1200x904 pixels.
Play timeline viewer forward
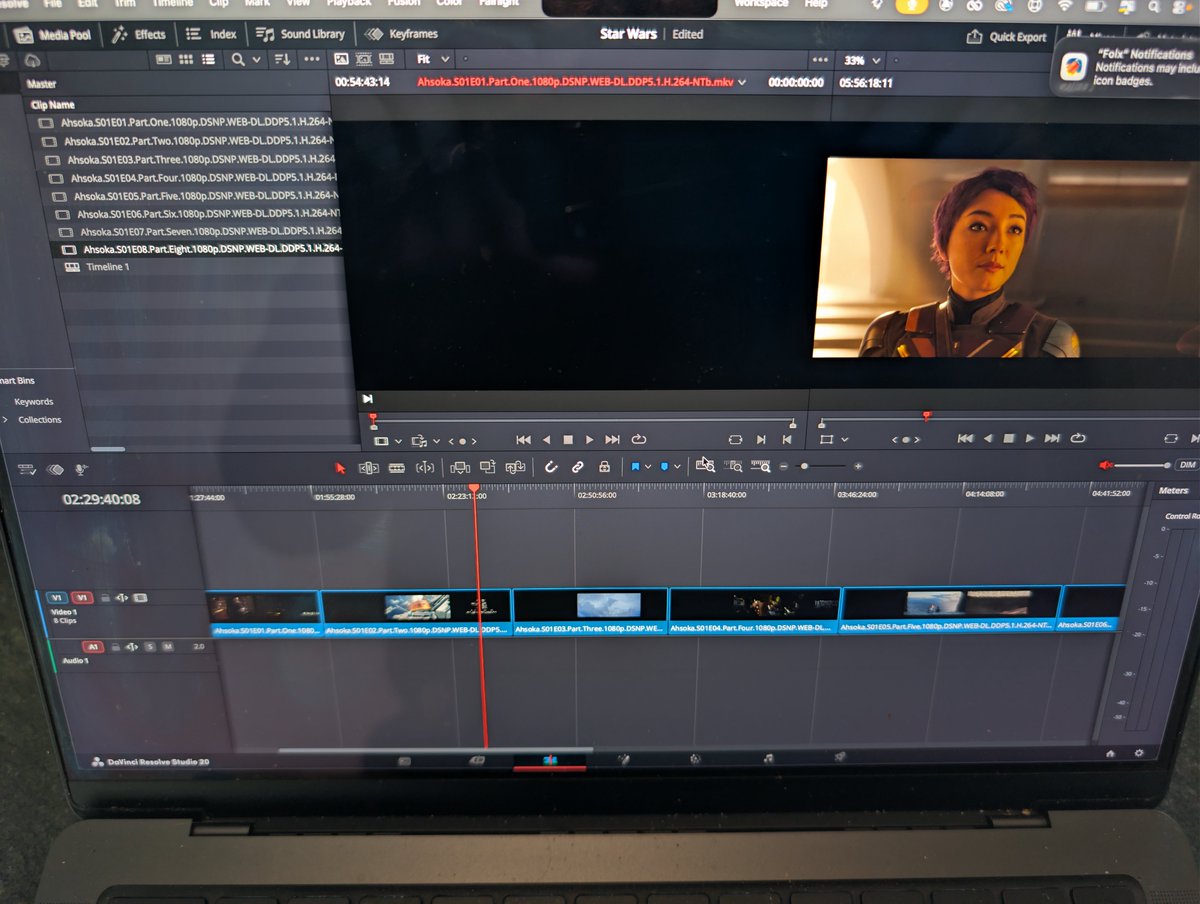point(1031,438)
